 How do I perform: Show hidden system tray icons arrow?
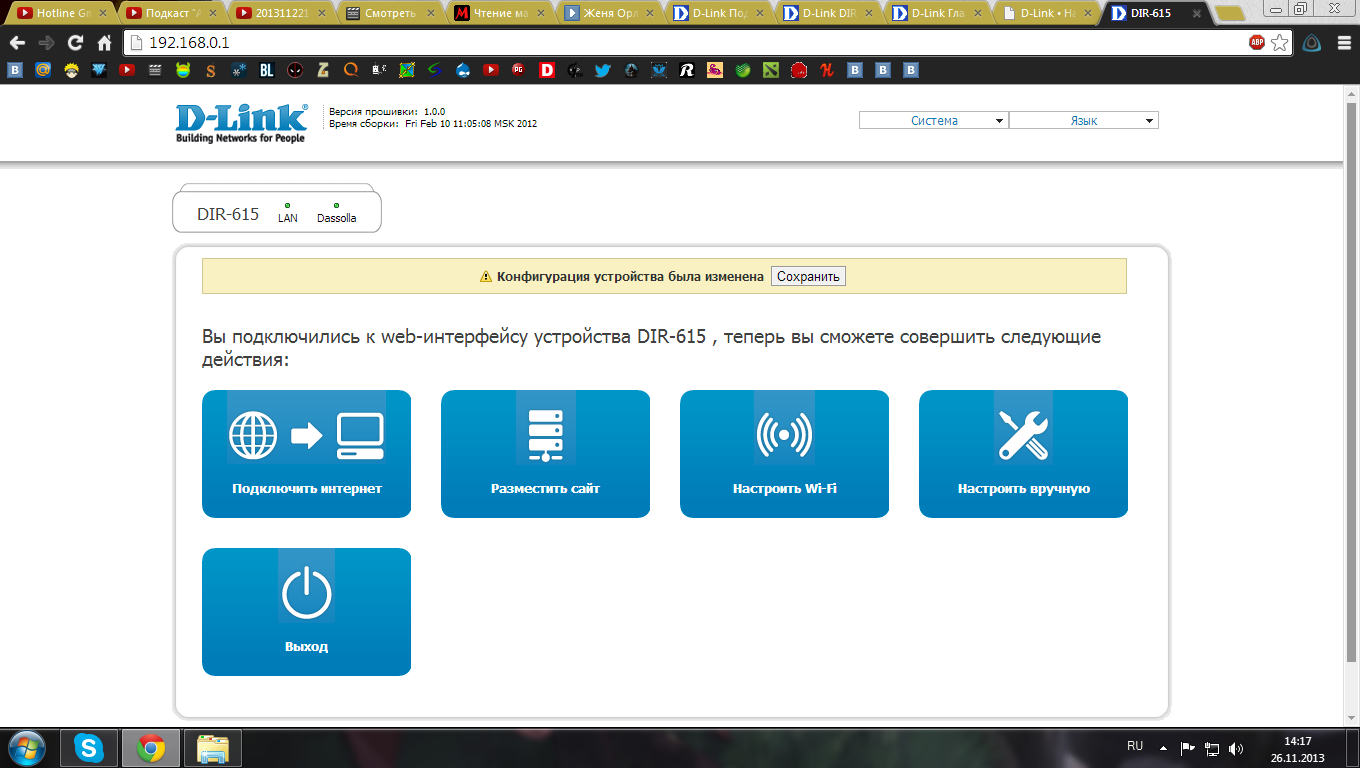point(1163,747)
